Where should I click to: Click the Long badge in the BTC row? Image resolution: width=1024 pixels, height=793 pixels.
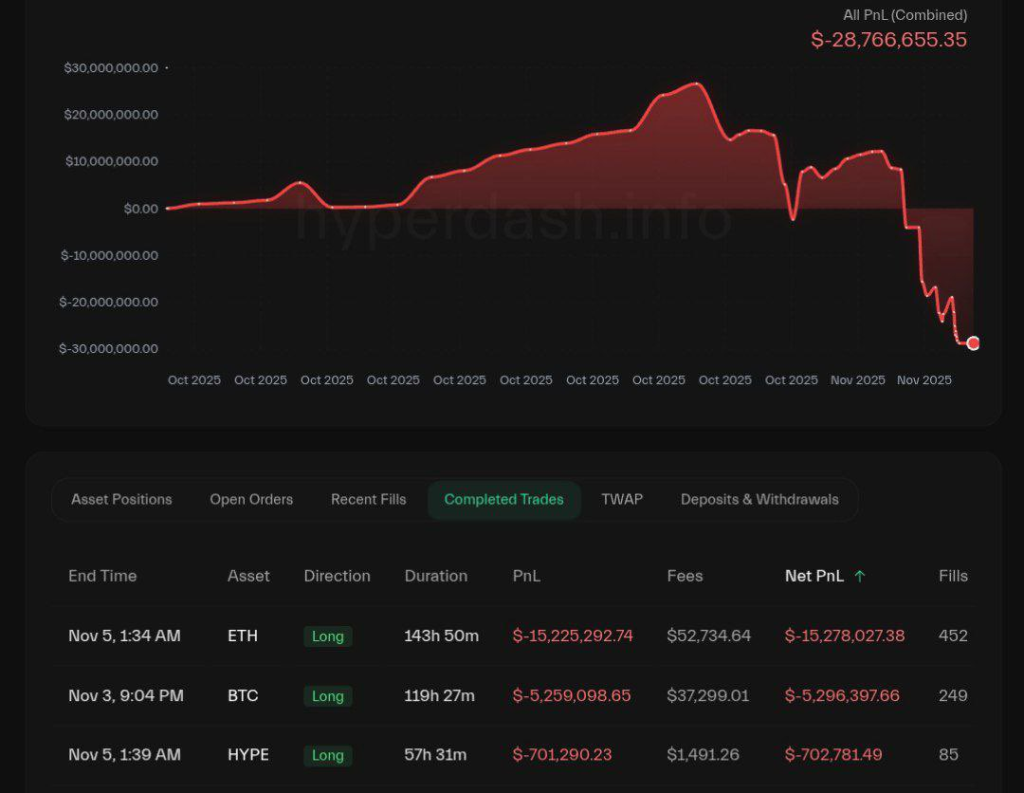pos(327,696)
